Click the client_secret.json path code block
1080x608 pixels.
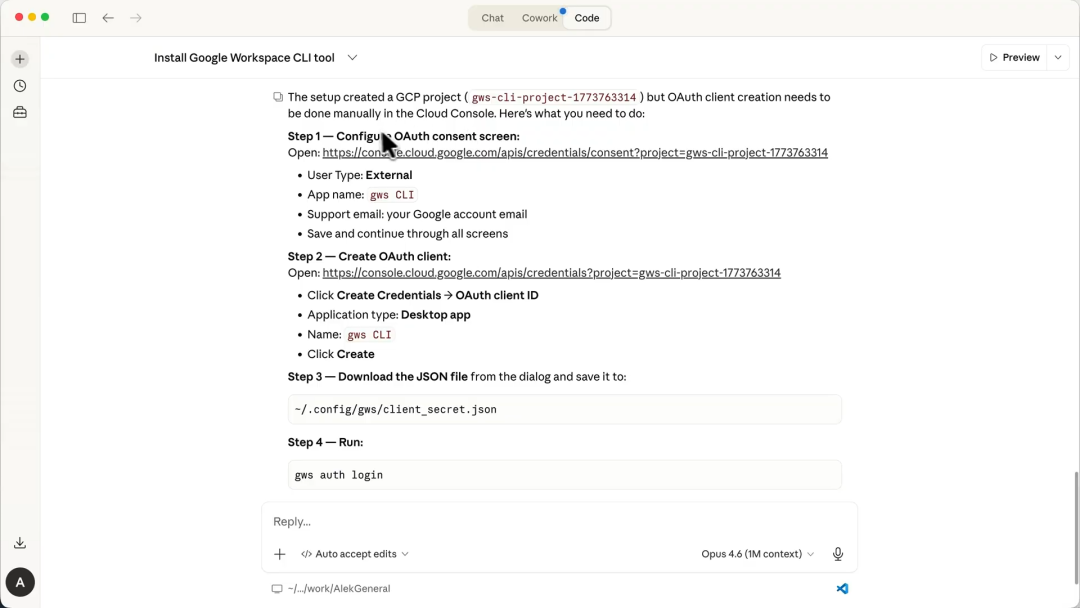click(565, 410)
